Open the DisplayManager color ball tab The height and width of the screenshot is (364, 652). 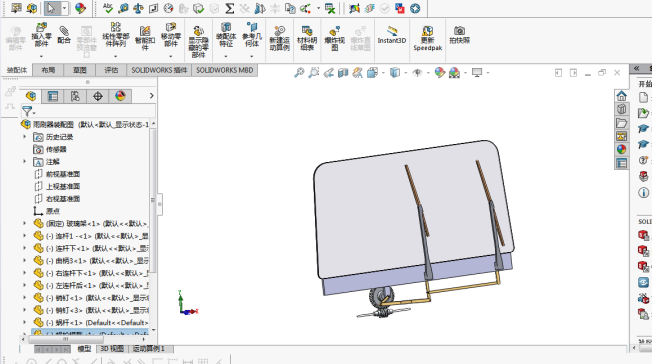tap(120, 96)
